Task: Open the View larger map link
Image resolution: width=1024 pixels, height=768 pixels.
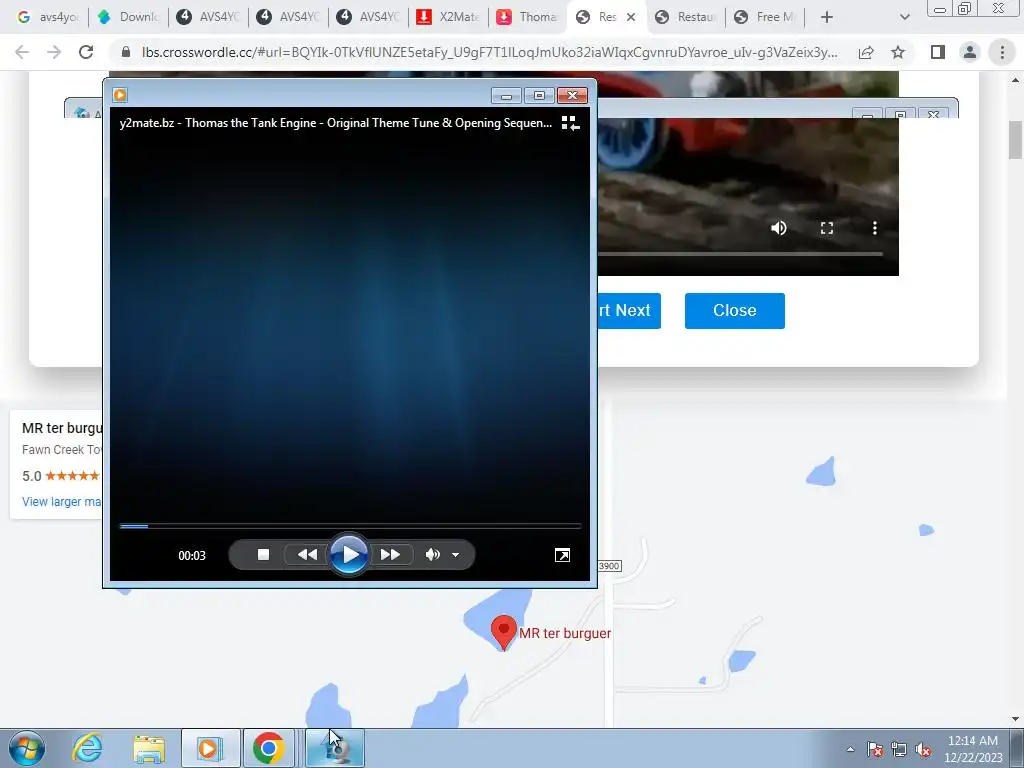Action: click(61, 502)
